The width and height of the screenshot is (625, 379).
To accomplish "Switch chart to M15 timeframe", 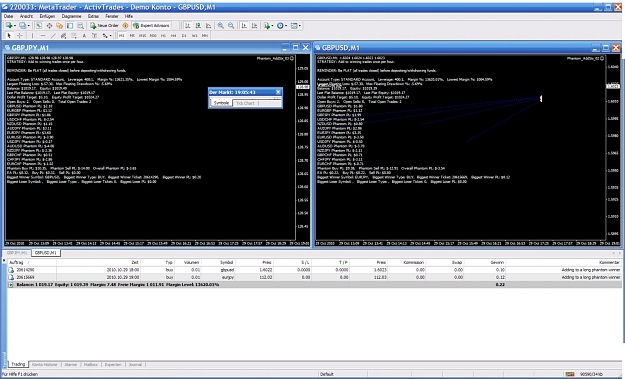I will (142, 35).
